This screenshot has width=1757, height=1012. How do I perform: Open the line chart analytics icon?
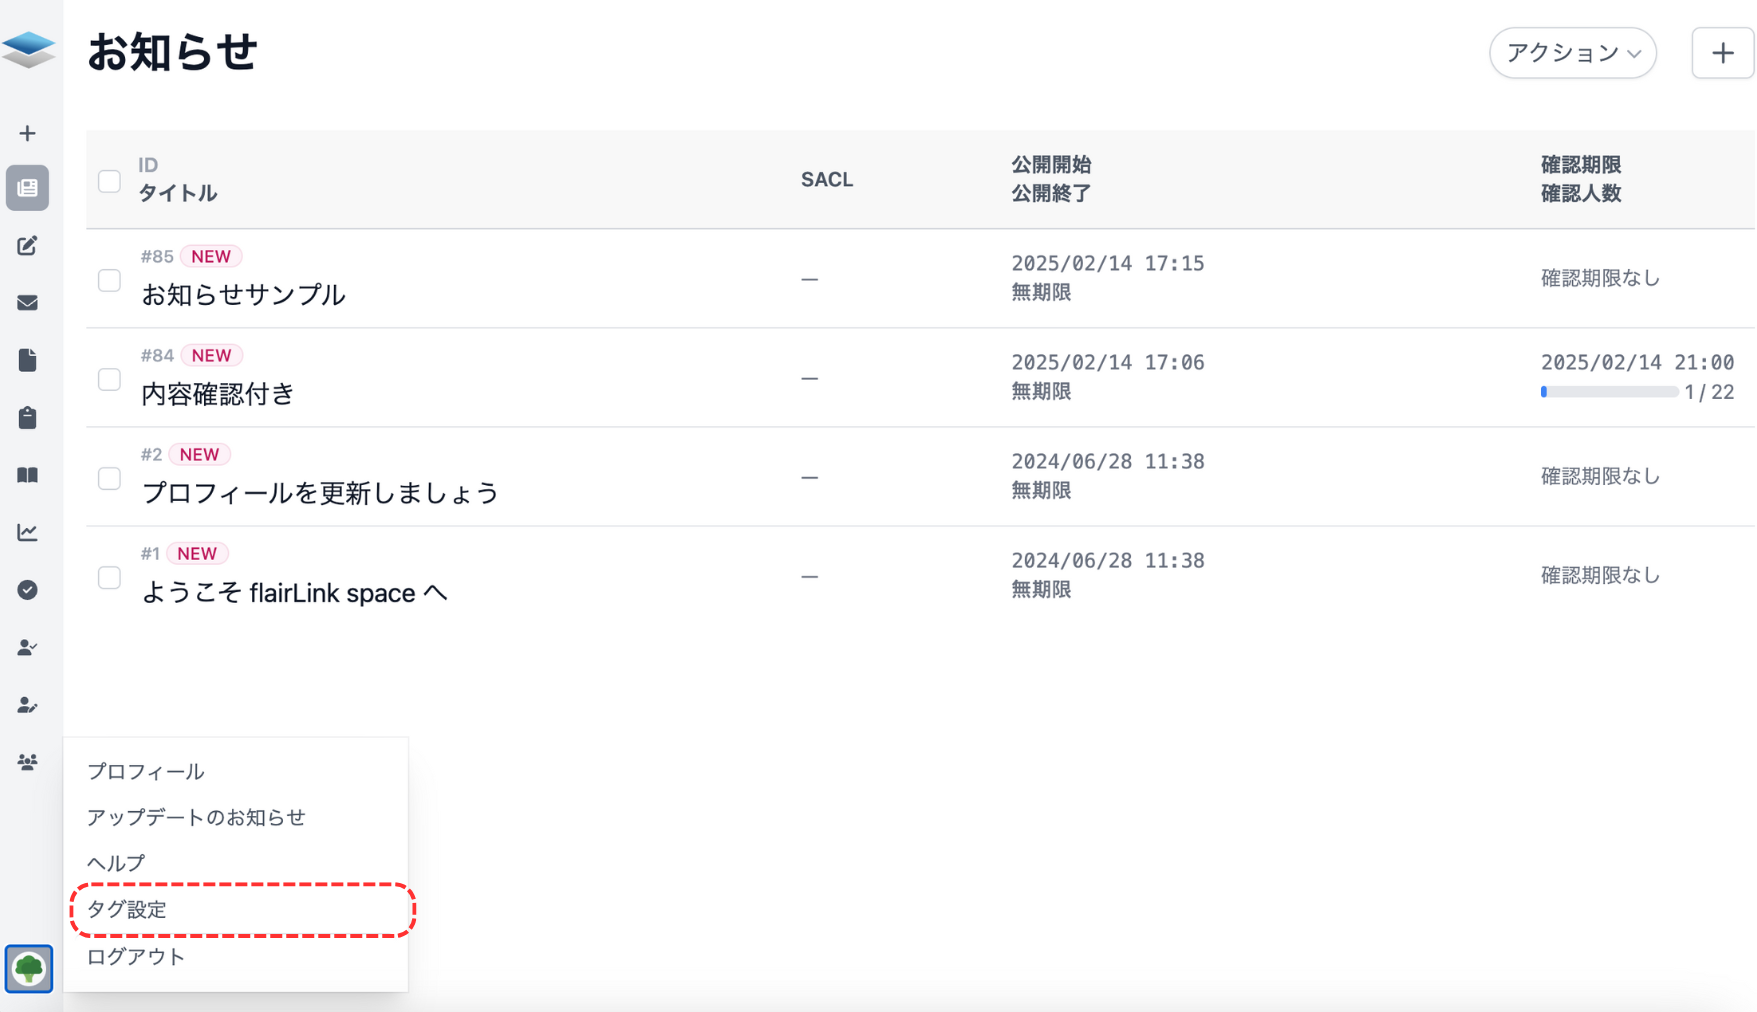pos(28,532)
